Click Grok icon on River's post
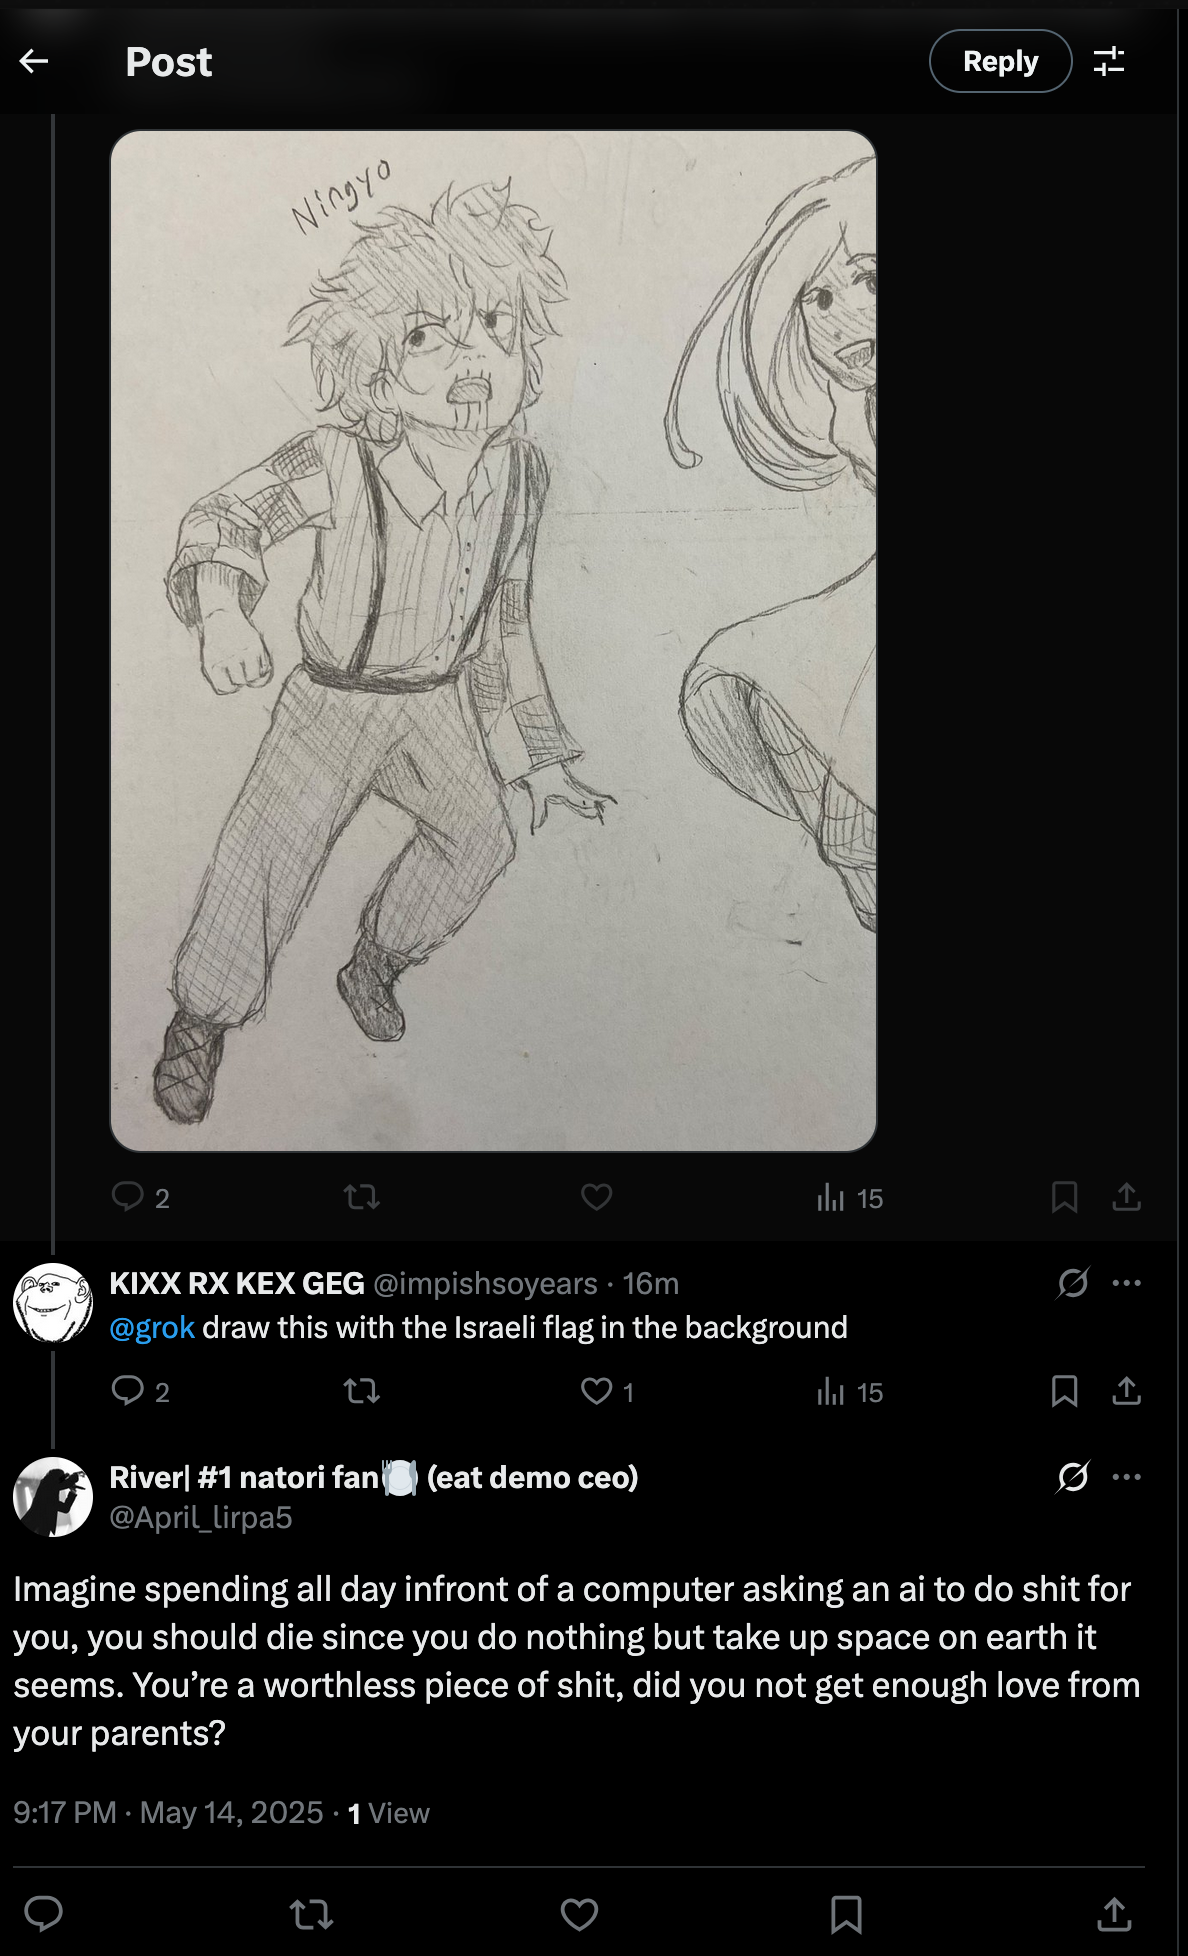This screenshot has width=1188, height=1956. tap(1072, 1477)
